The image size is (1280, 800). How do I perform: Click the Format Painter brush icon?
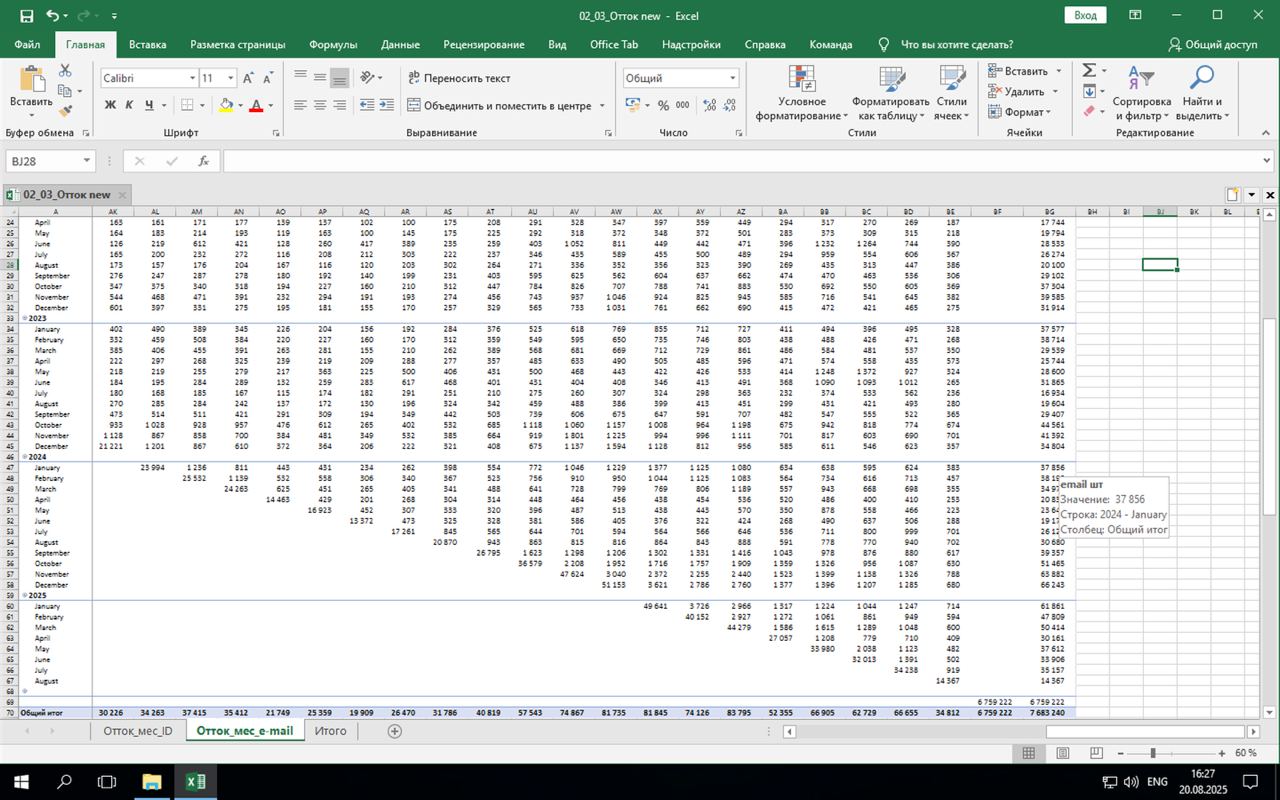[x=66, y=111]
